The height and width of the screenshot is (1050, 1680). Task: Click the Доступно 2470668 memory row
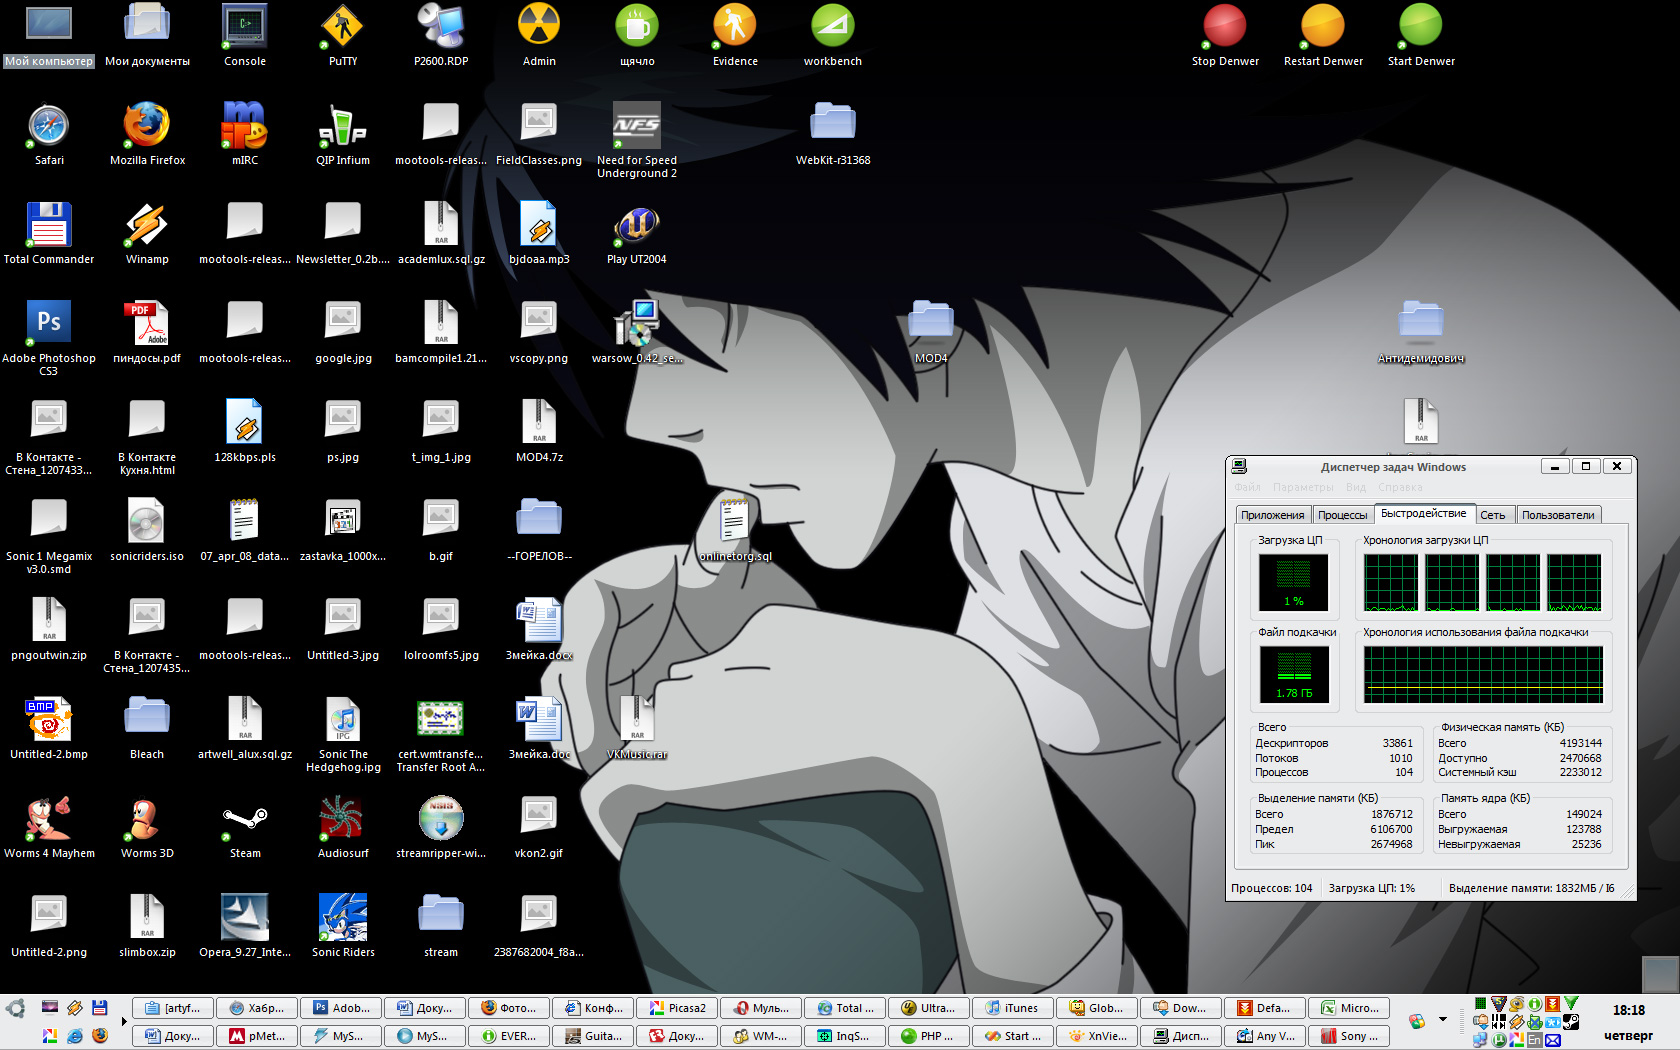tap(1519, 758)
